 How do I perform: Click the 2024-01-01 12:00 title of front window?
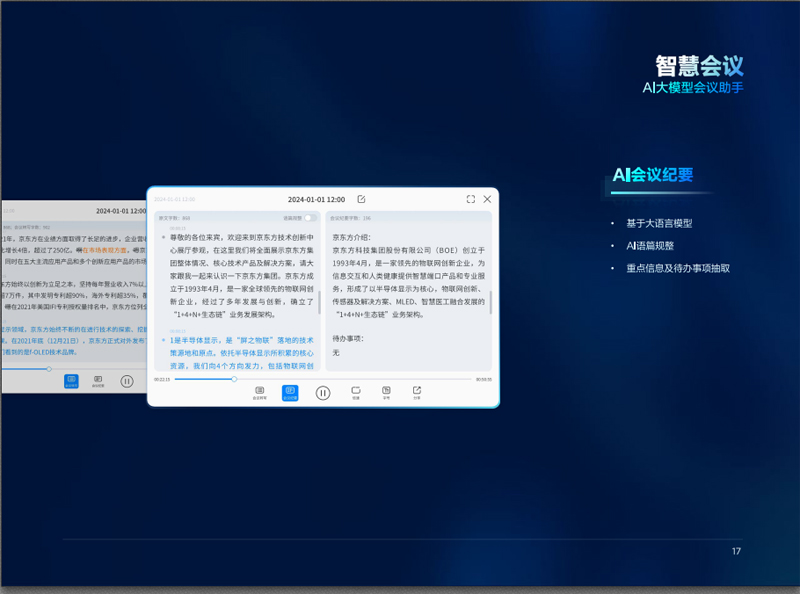click(x=316, y=200)
